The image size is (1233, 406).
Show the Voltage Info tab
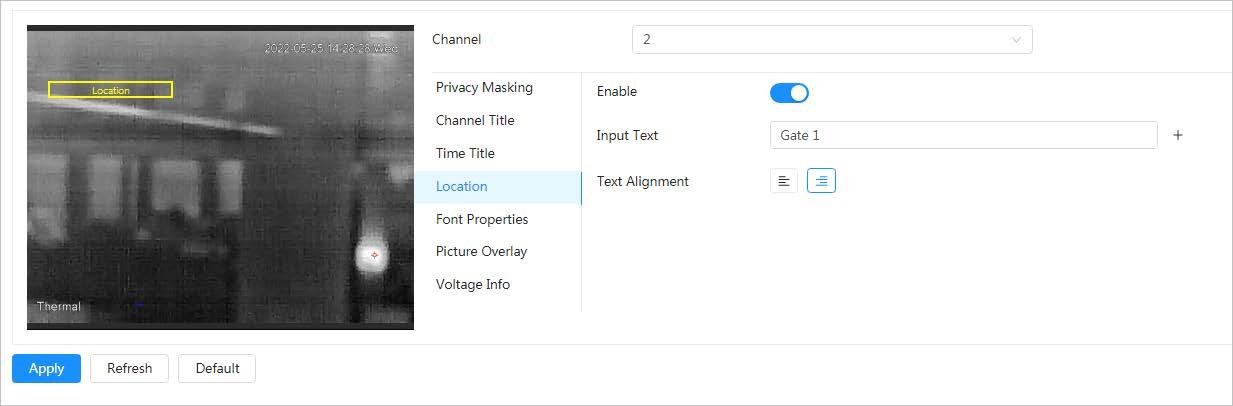coord(473,284)
